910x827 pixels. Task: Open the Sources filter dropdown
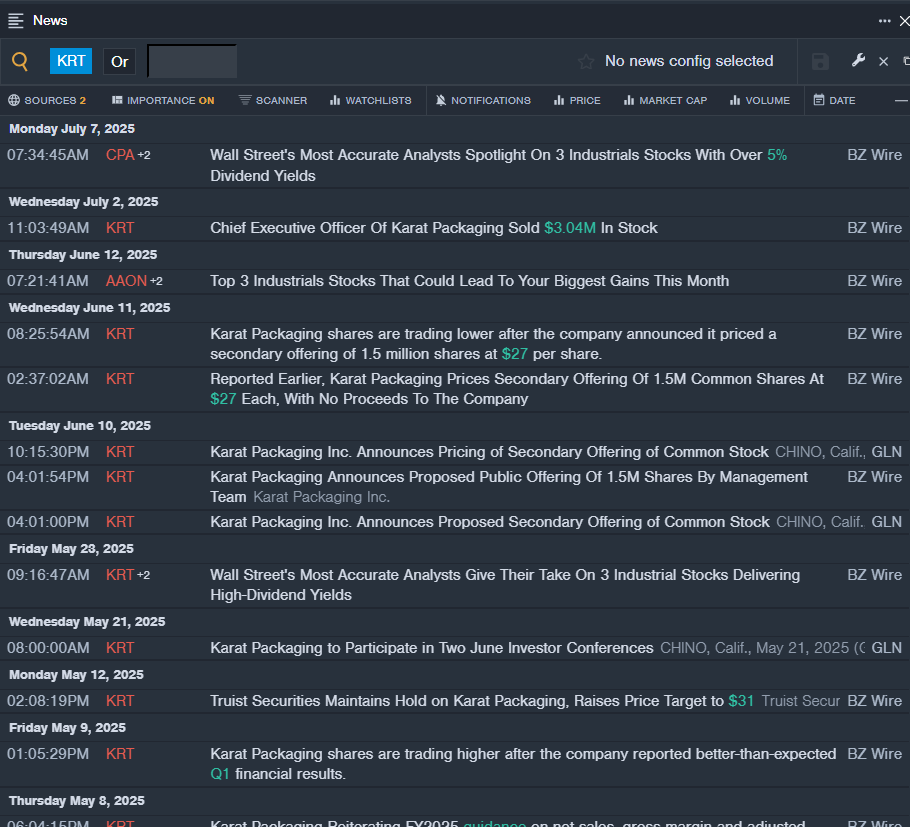[x=47, y=101]
